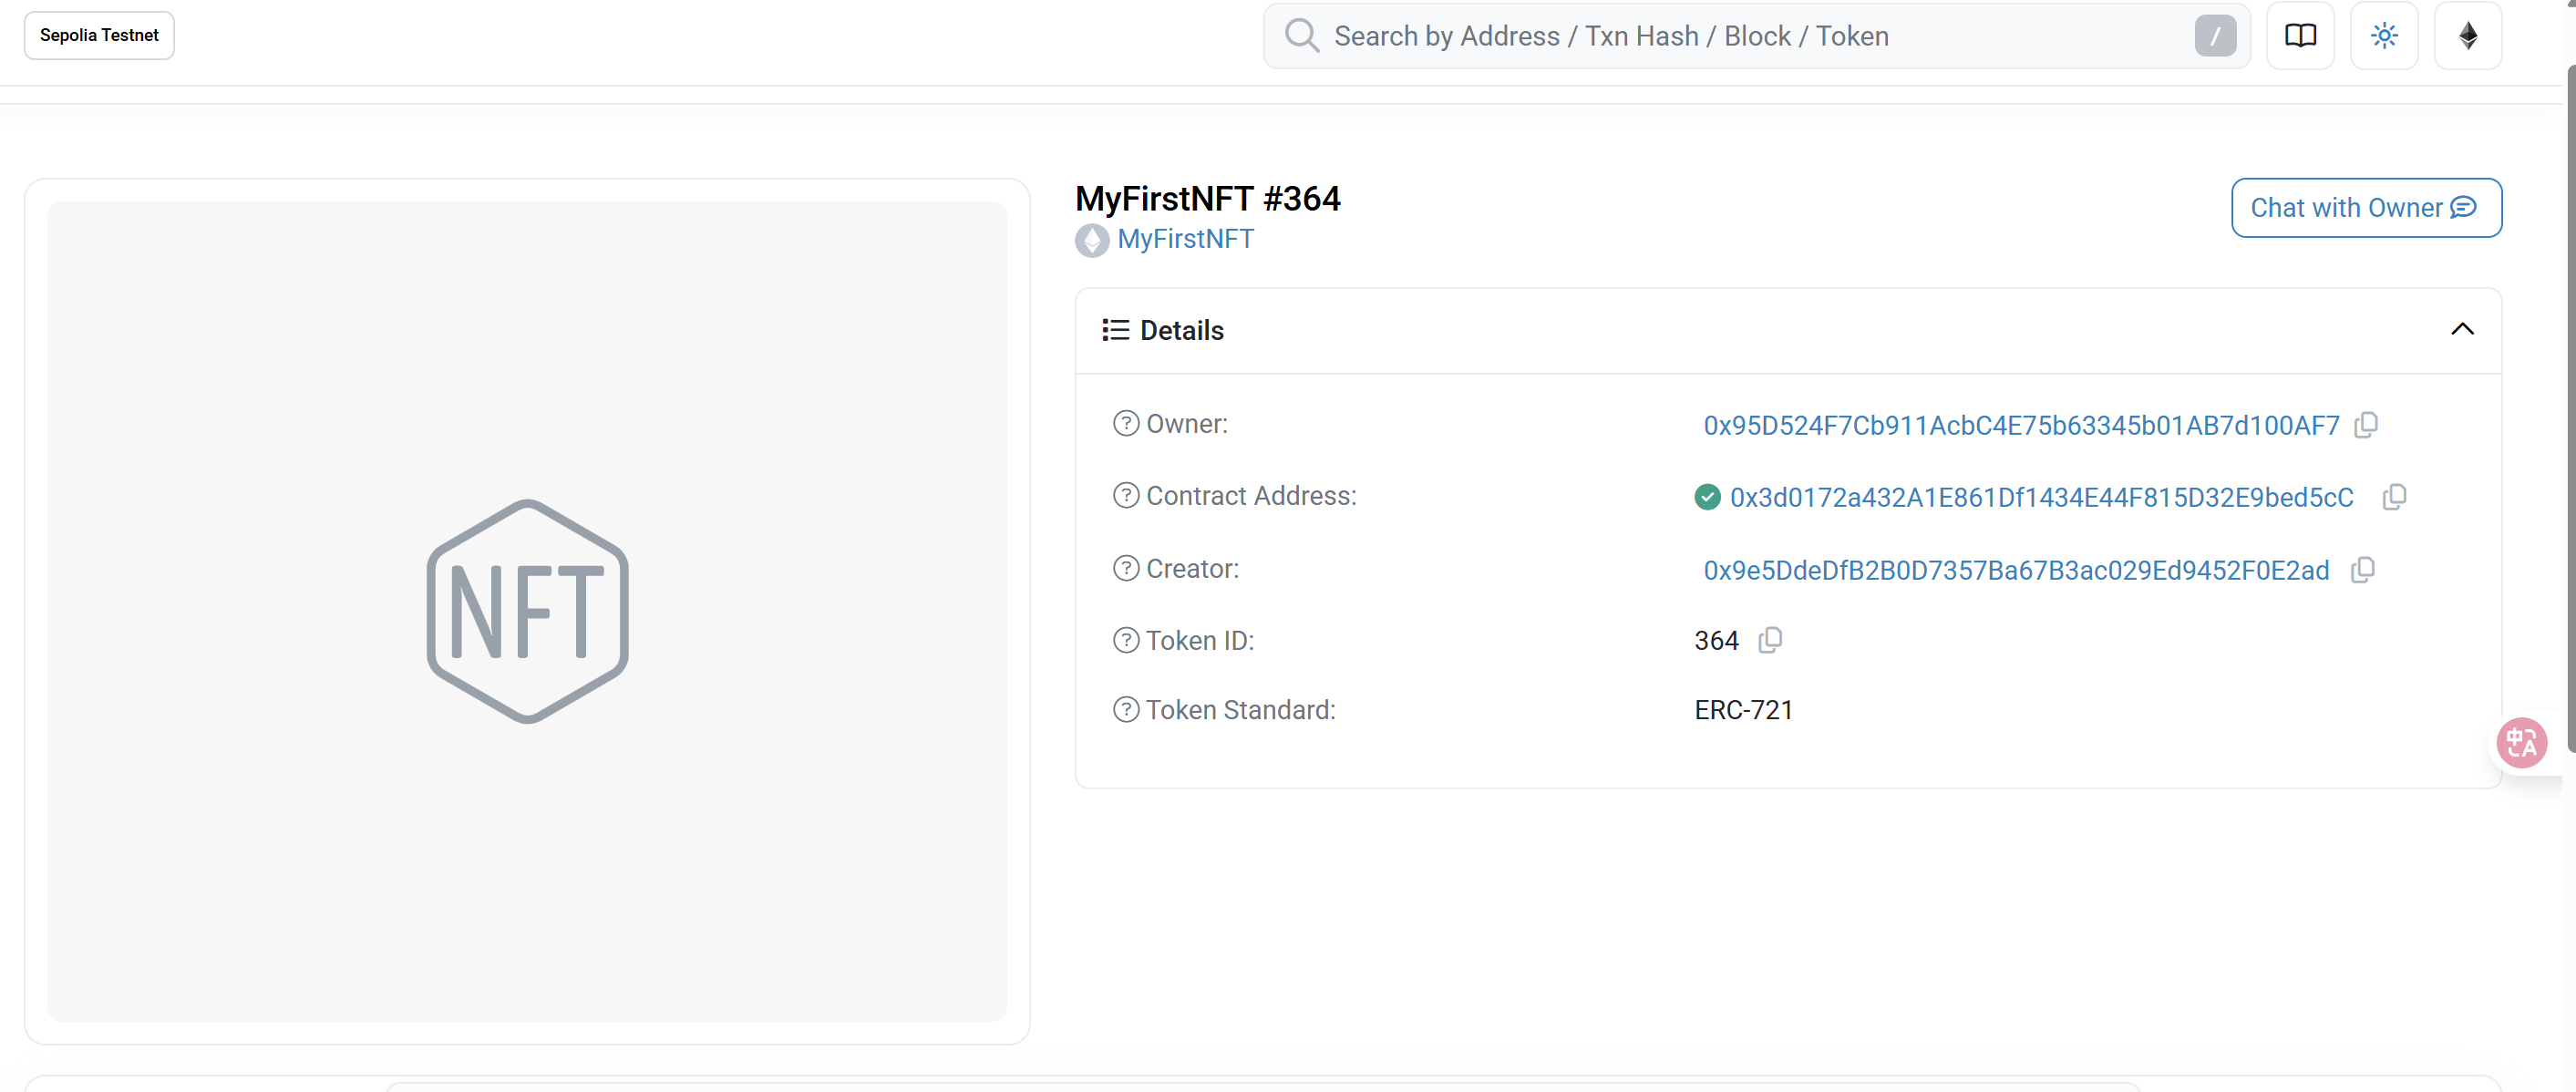Copy the Creator address

click(2363, 570)
